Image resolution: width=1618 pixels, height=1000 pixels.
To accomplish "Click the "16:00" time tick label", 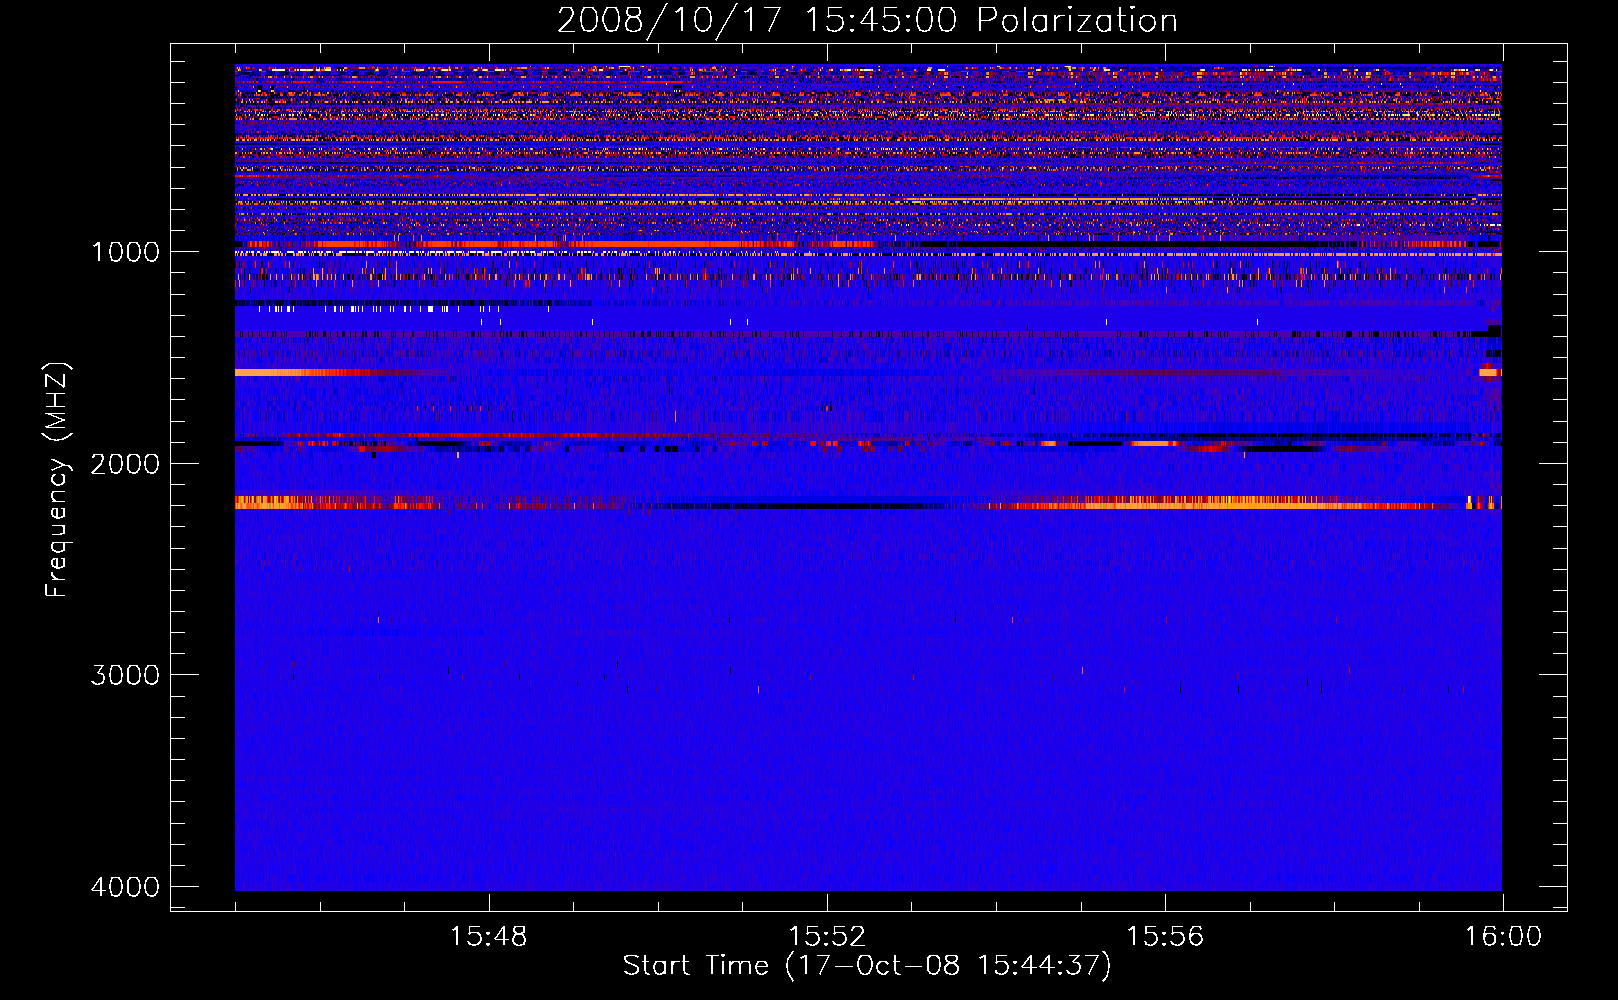I will pos(1503,937).
